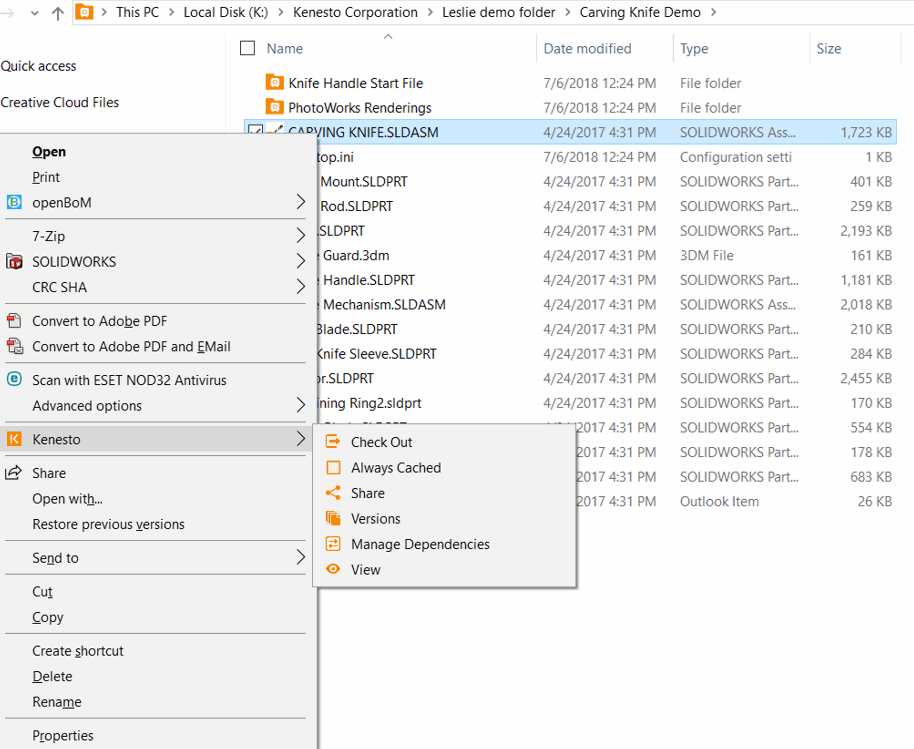Click the Kenesto drive icon in address bar

click(x=84, y=12)
